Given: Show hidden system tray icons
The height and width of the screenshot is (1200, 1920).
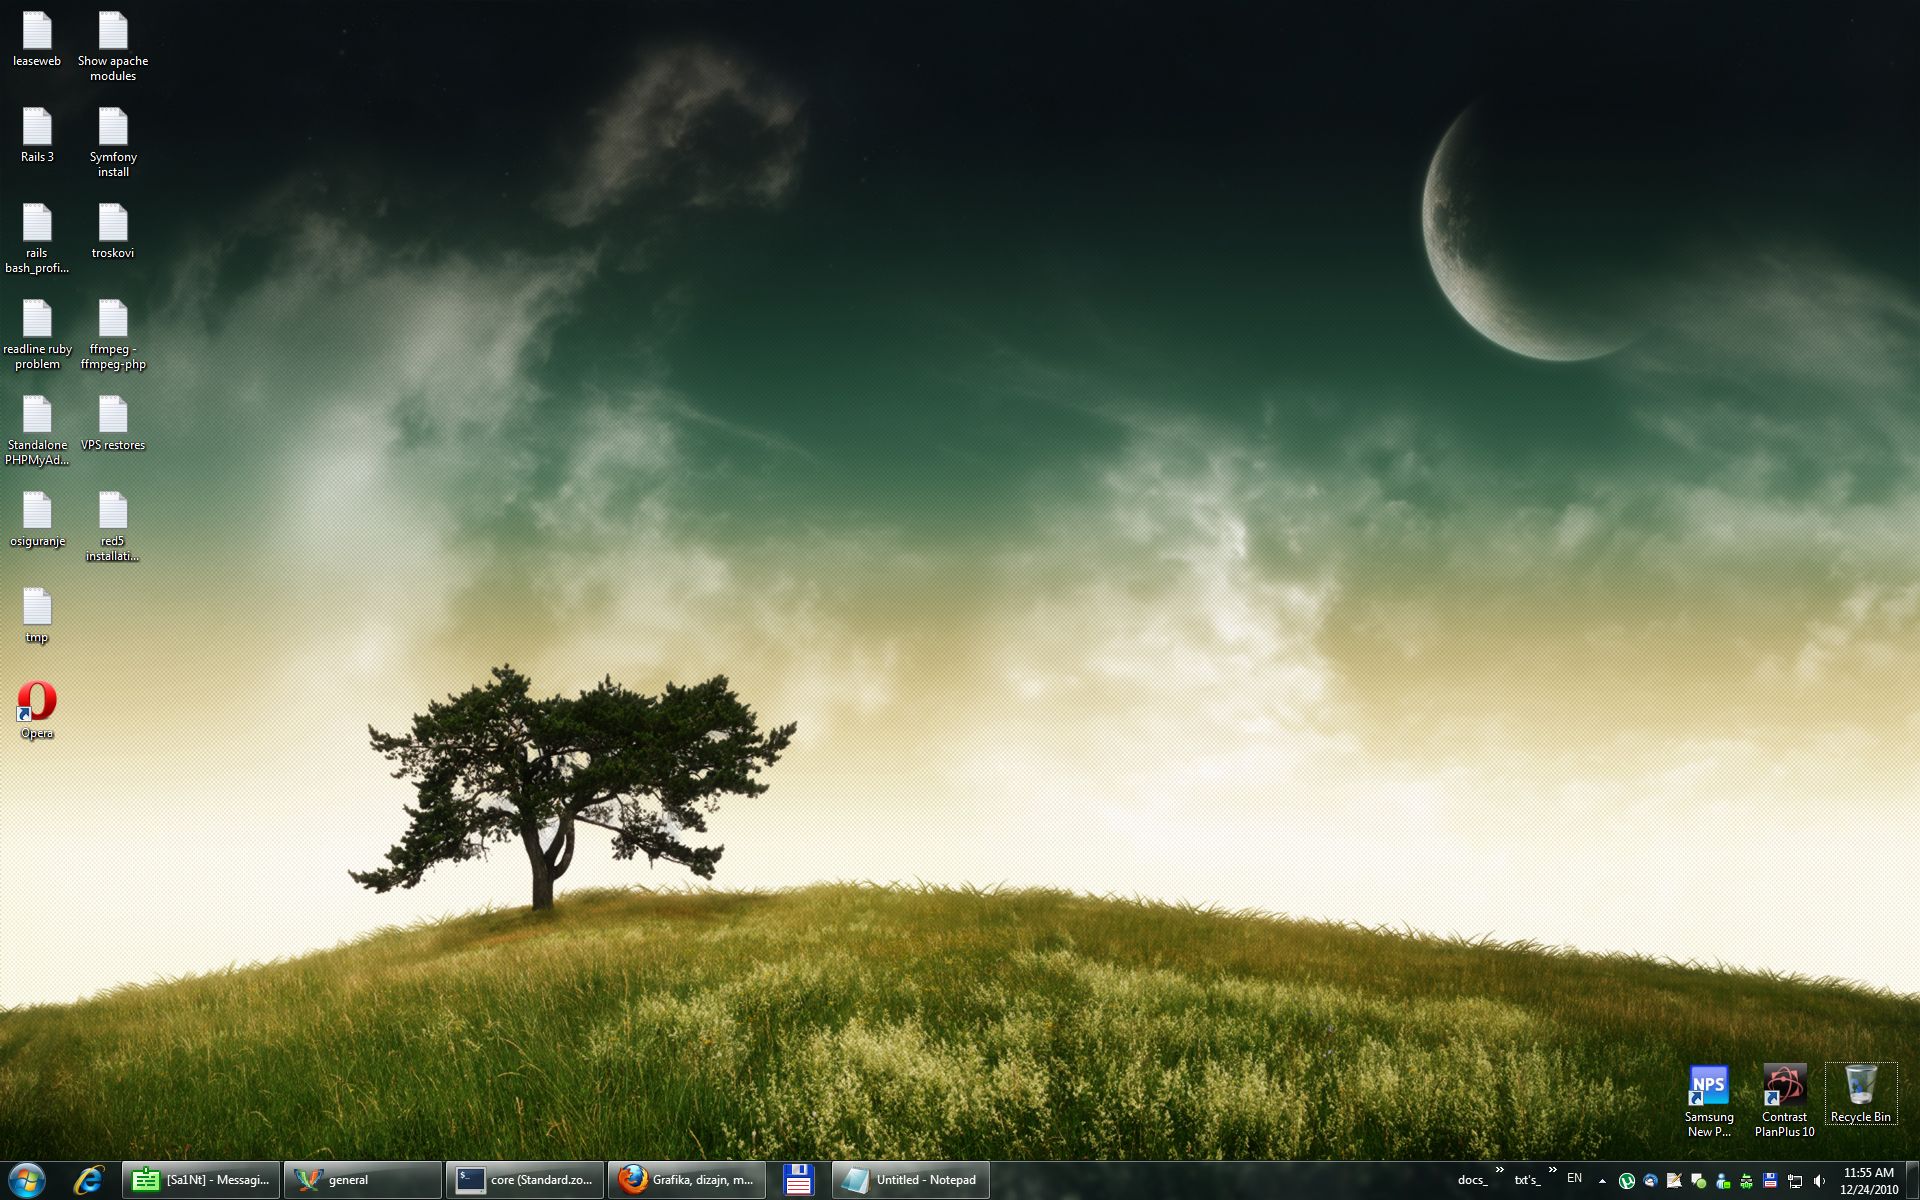Looking at the screenshot, I should click(x=1602, y=1181).
